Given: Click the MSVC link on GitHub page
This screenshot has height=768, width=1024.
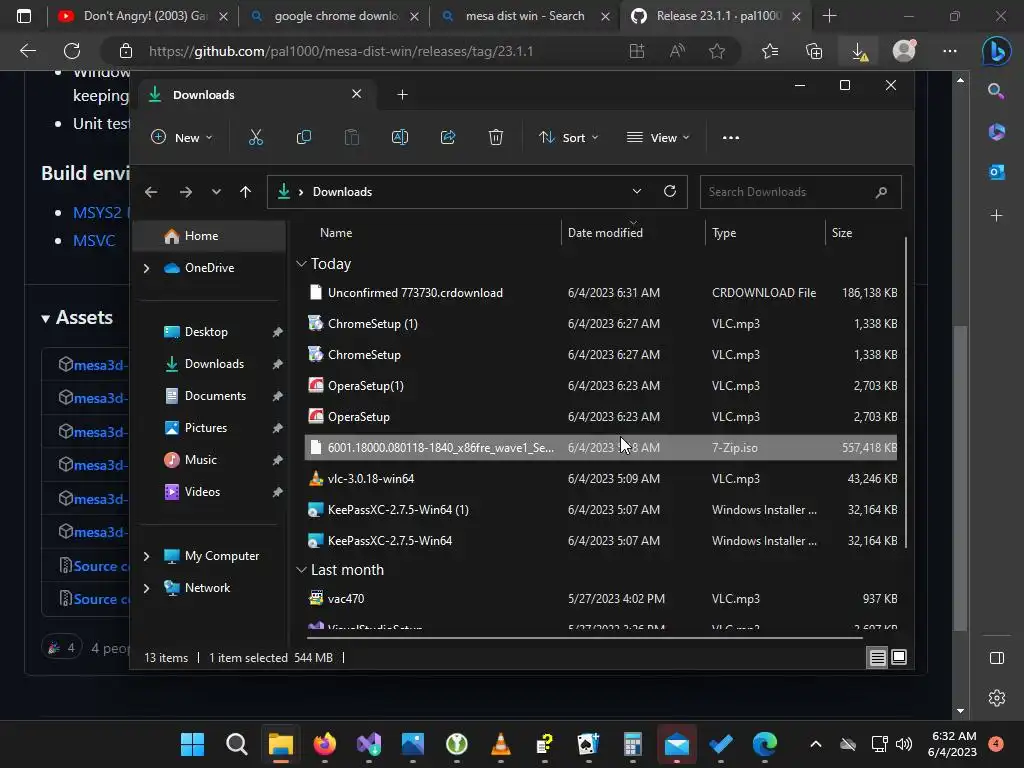Looking at the screenshot, I should pos(94,241).
